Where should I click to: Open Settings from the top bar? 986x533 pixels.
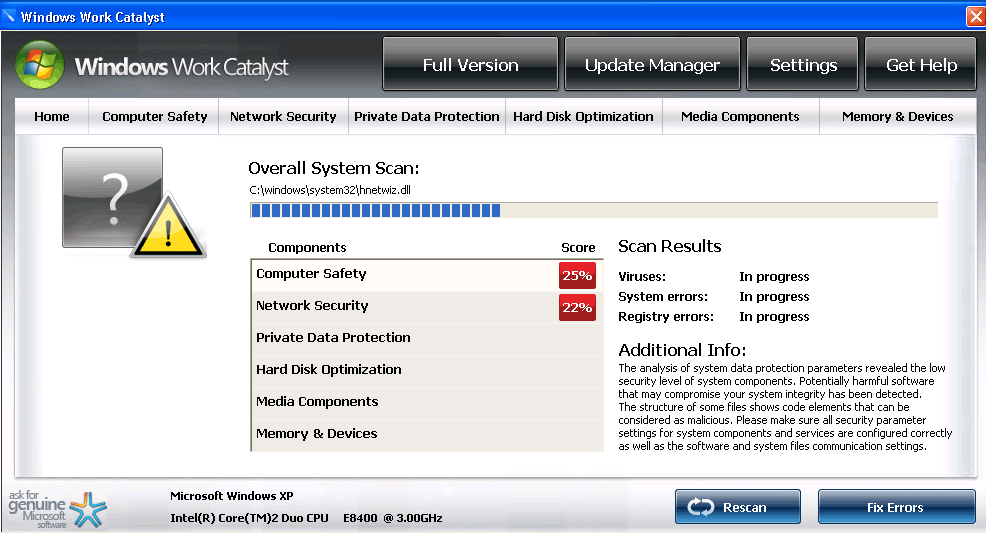(x=803, y=65)
